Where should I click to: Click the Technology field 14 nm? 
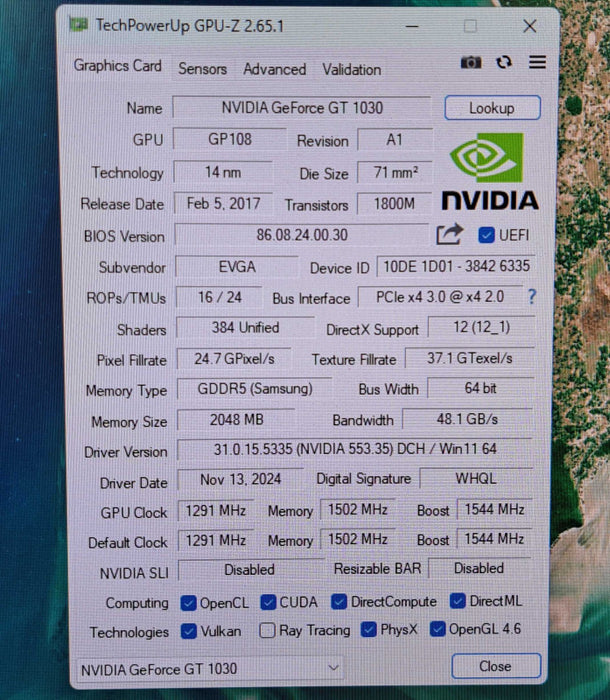223,172
